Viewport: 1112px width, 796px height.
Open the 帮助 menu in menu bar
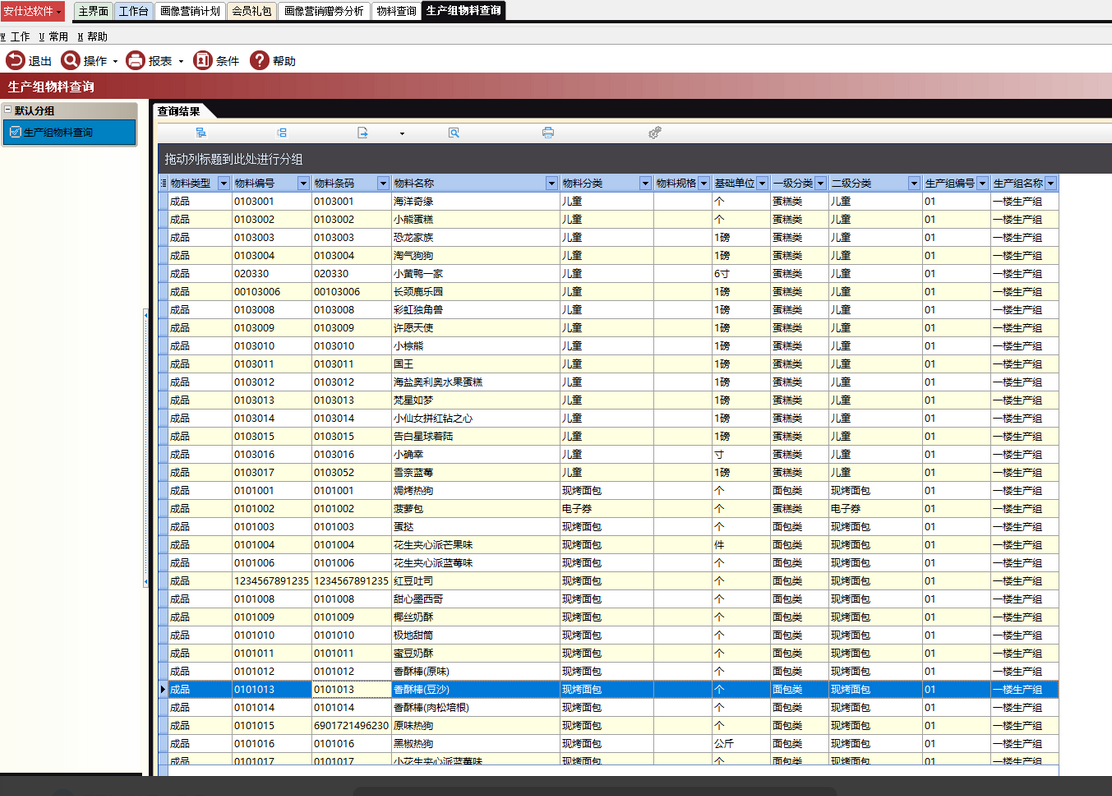point(93,37)
